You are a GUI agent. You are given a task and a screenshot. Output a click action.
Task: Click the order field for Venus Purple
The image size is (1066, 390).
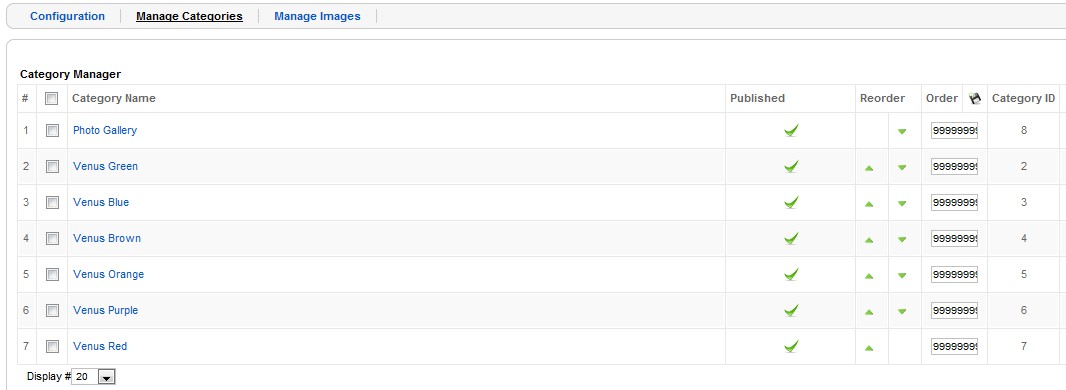tap(954, 311)
